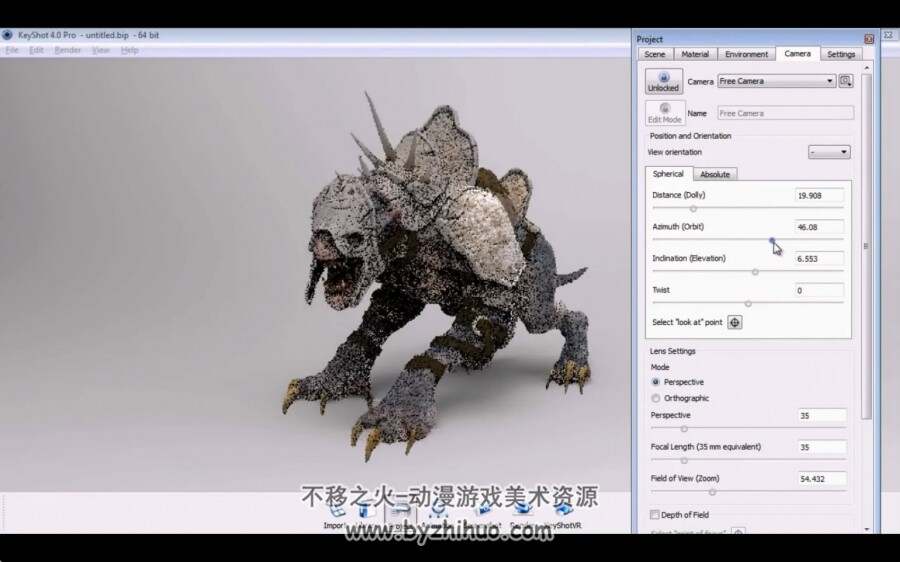Viewport: 900px width, 562px height.
Task: Click the Field of View value field 54.432
Action: pos(822,478)
